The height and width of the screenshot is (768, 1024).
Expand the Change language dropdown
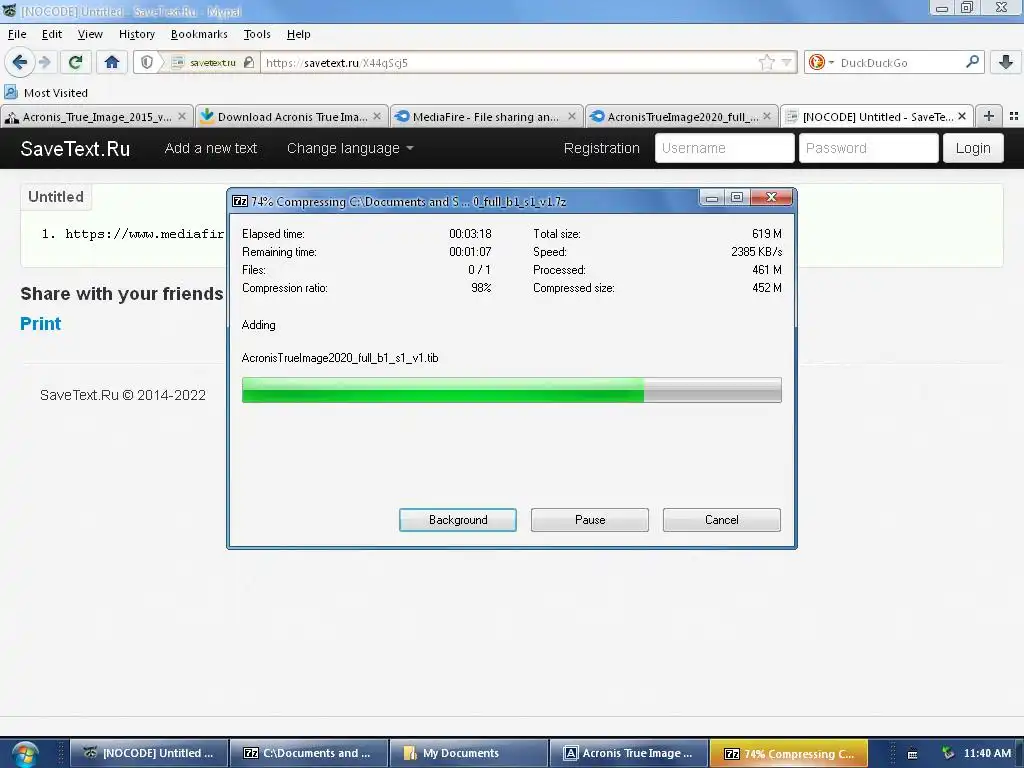350,148
